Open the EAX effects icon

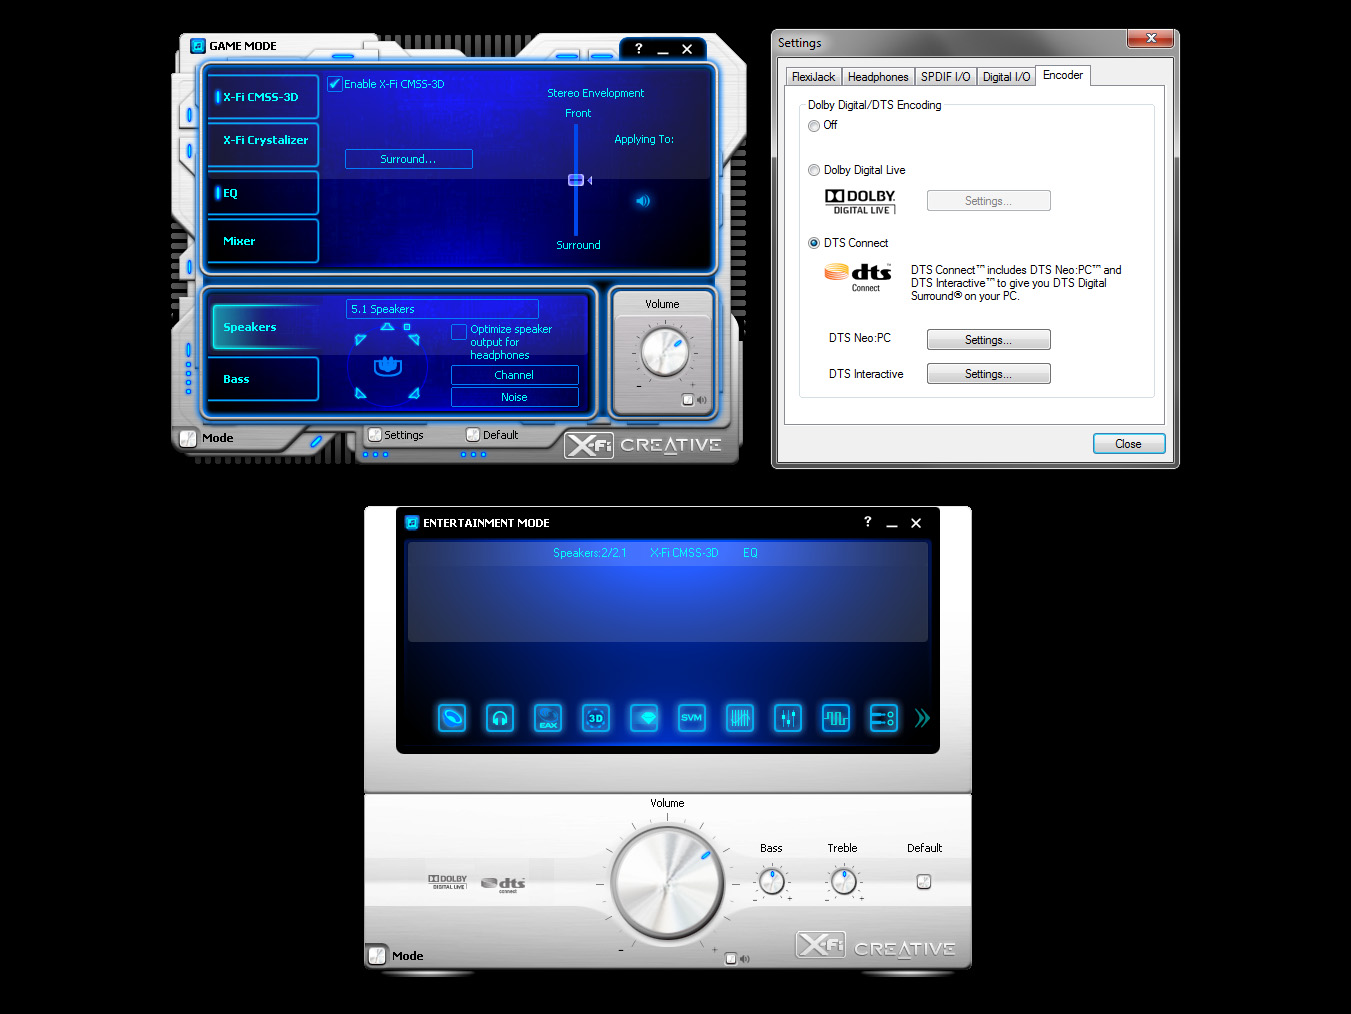tap(548, 718)
